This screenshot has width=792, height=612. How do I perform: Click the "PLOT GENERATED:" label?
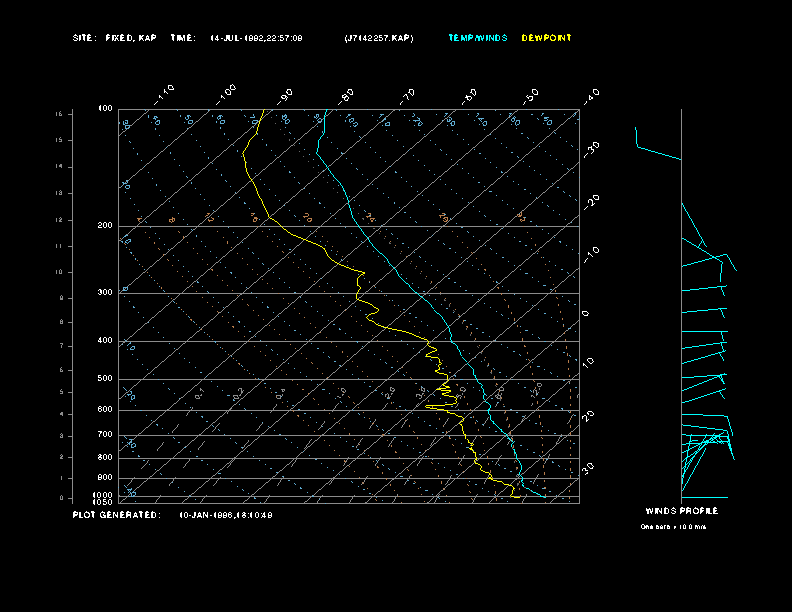point(117,515)
